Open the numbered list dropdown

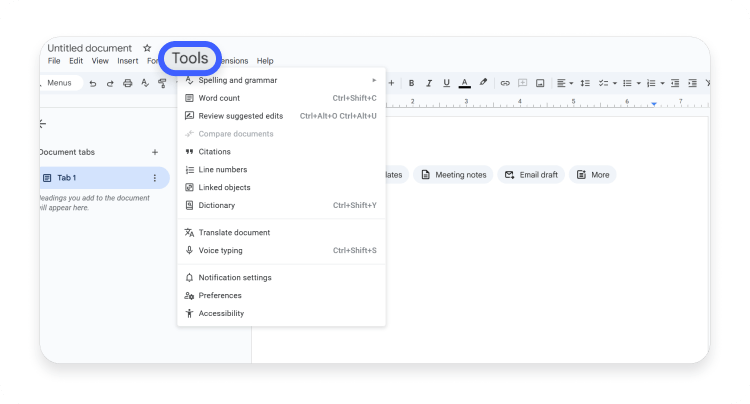pos(655,83)
